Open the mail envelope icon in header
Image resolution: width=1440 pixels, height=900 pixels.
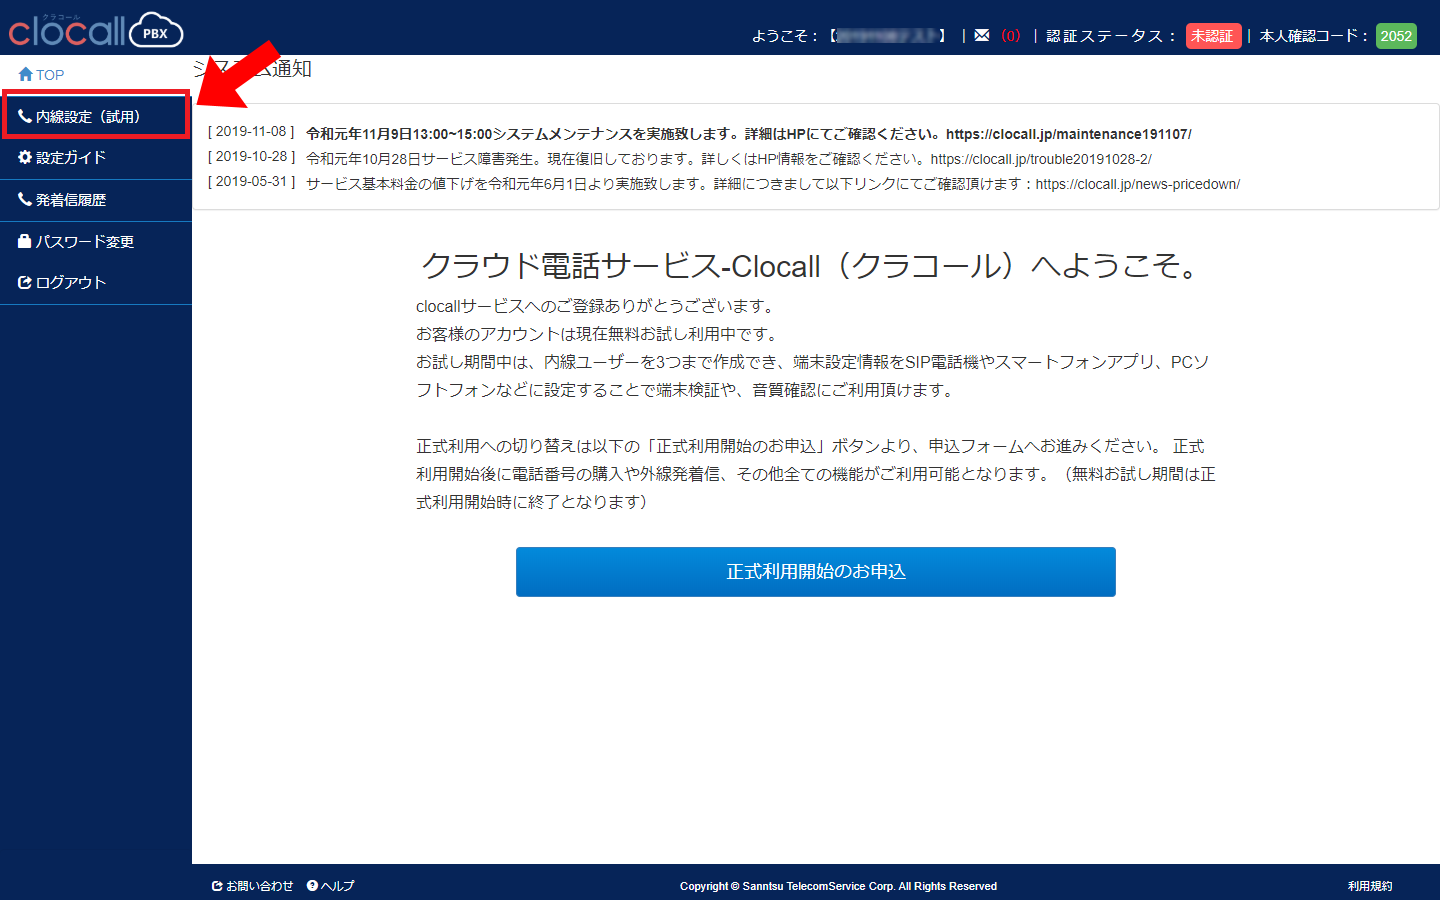982,35
